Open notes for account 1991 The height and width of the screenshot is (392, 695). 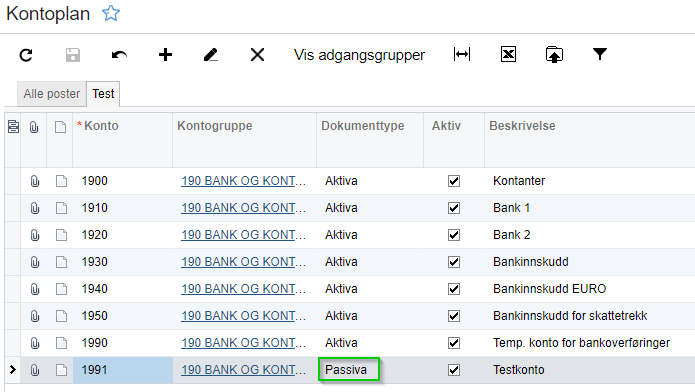coord(61,370)
